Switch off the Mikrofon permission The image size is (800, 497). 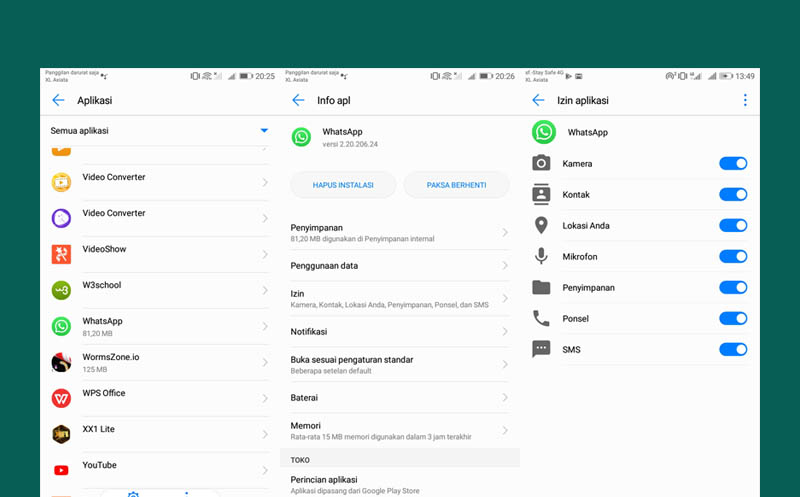(x=733, y=256)
